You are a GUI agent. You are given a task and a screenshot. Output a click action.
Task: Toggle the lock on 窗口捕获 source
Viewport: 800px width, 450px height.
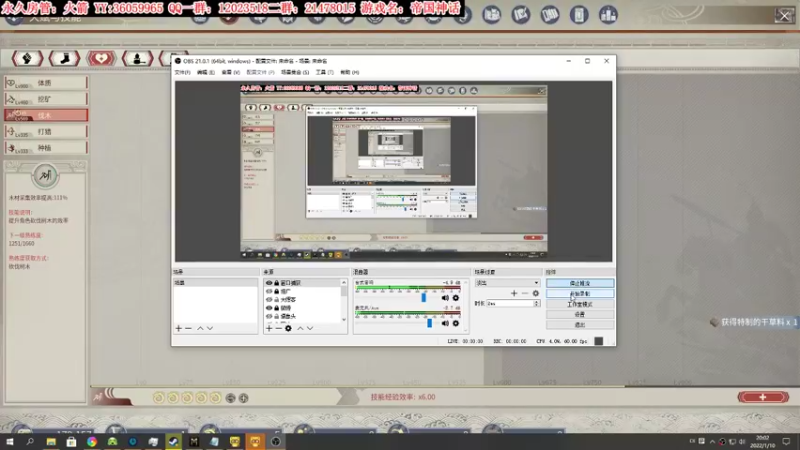pos(277,283)
